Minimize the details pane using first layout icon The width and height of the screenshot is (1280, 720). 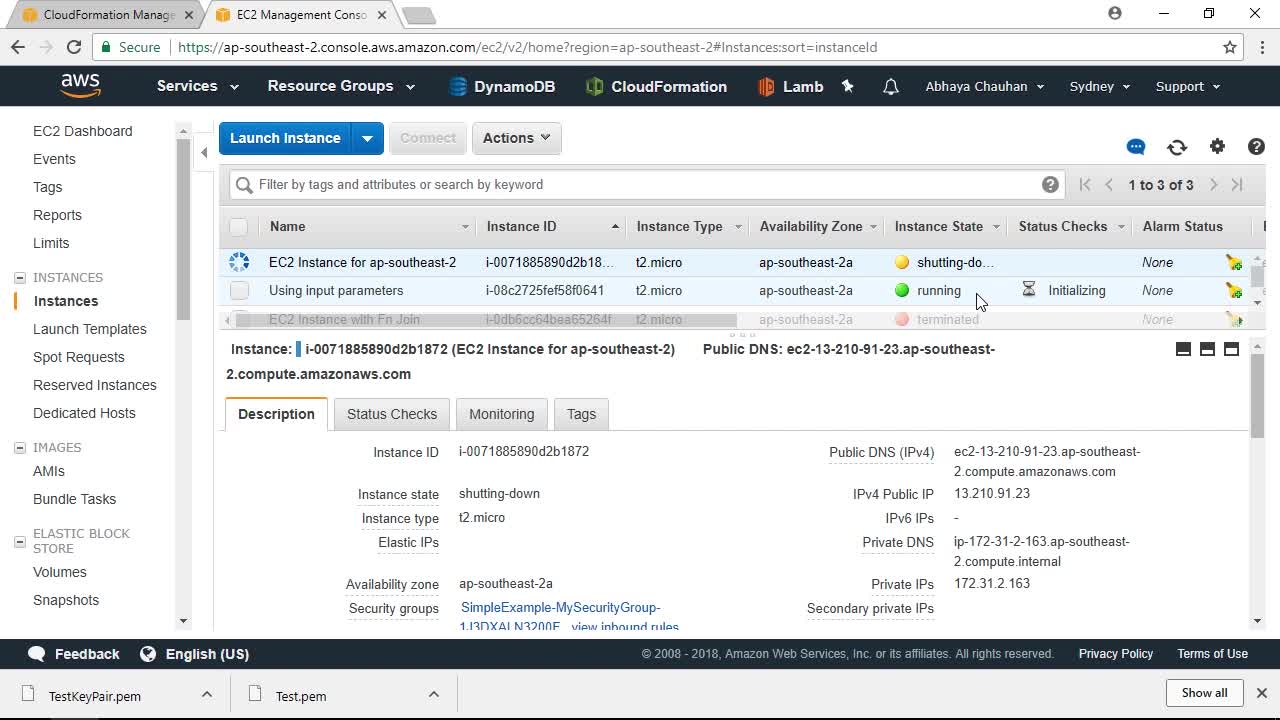(x=1183, y=349)
